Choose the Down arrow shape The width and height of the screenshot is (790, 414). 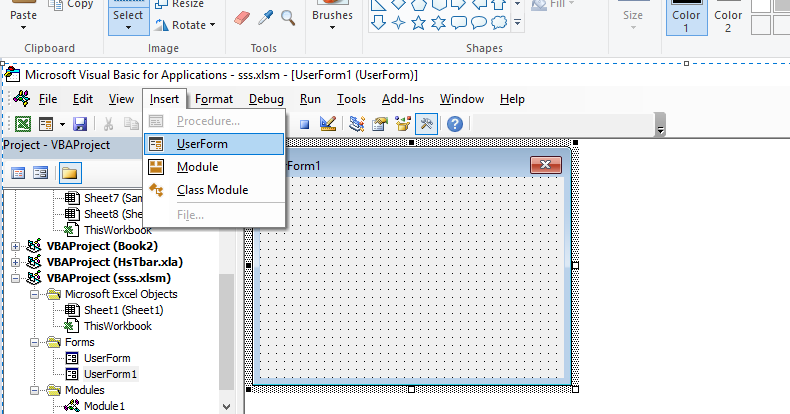378,23
